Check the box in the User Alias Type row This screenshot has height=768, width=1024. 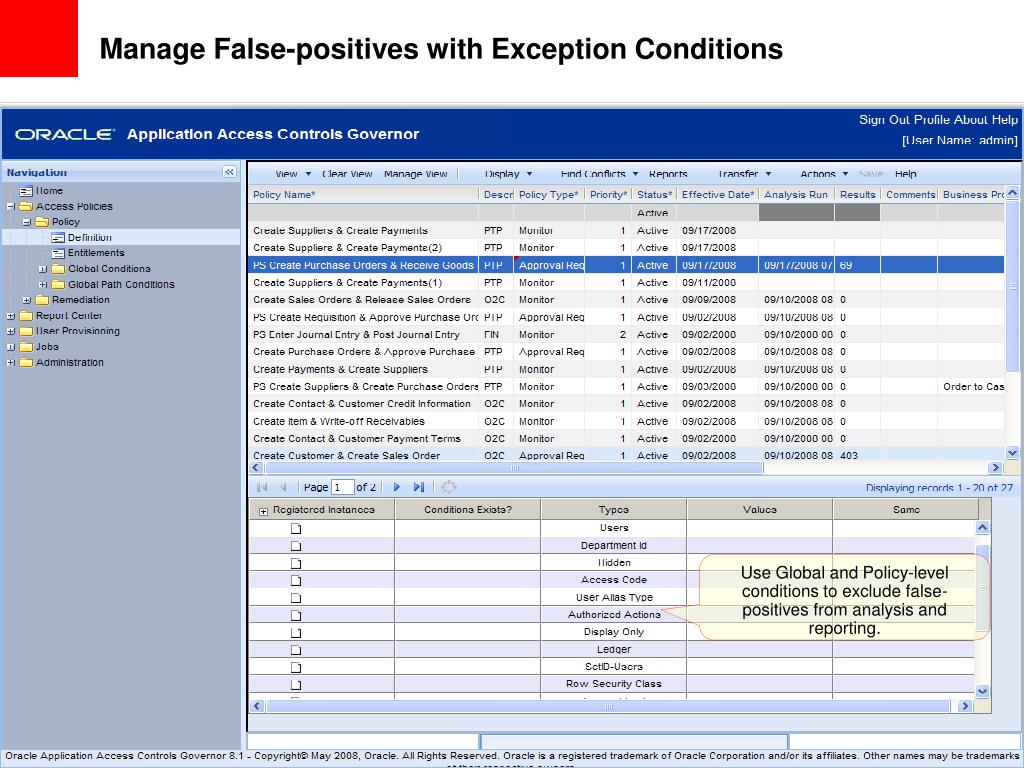[296, 598]
